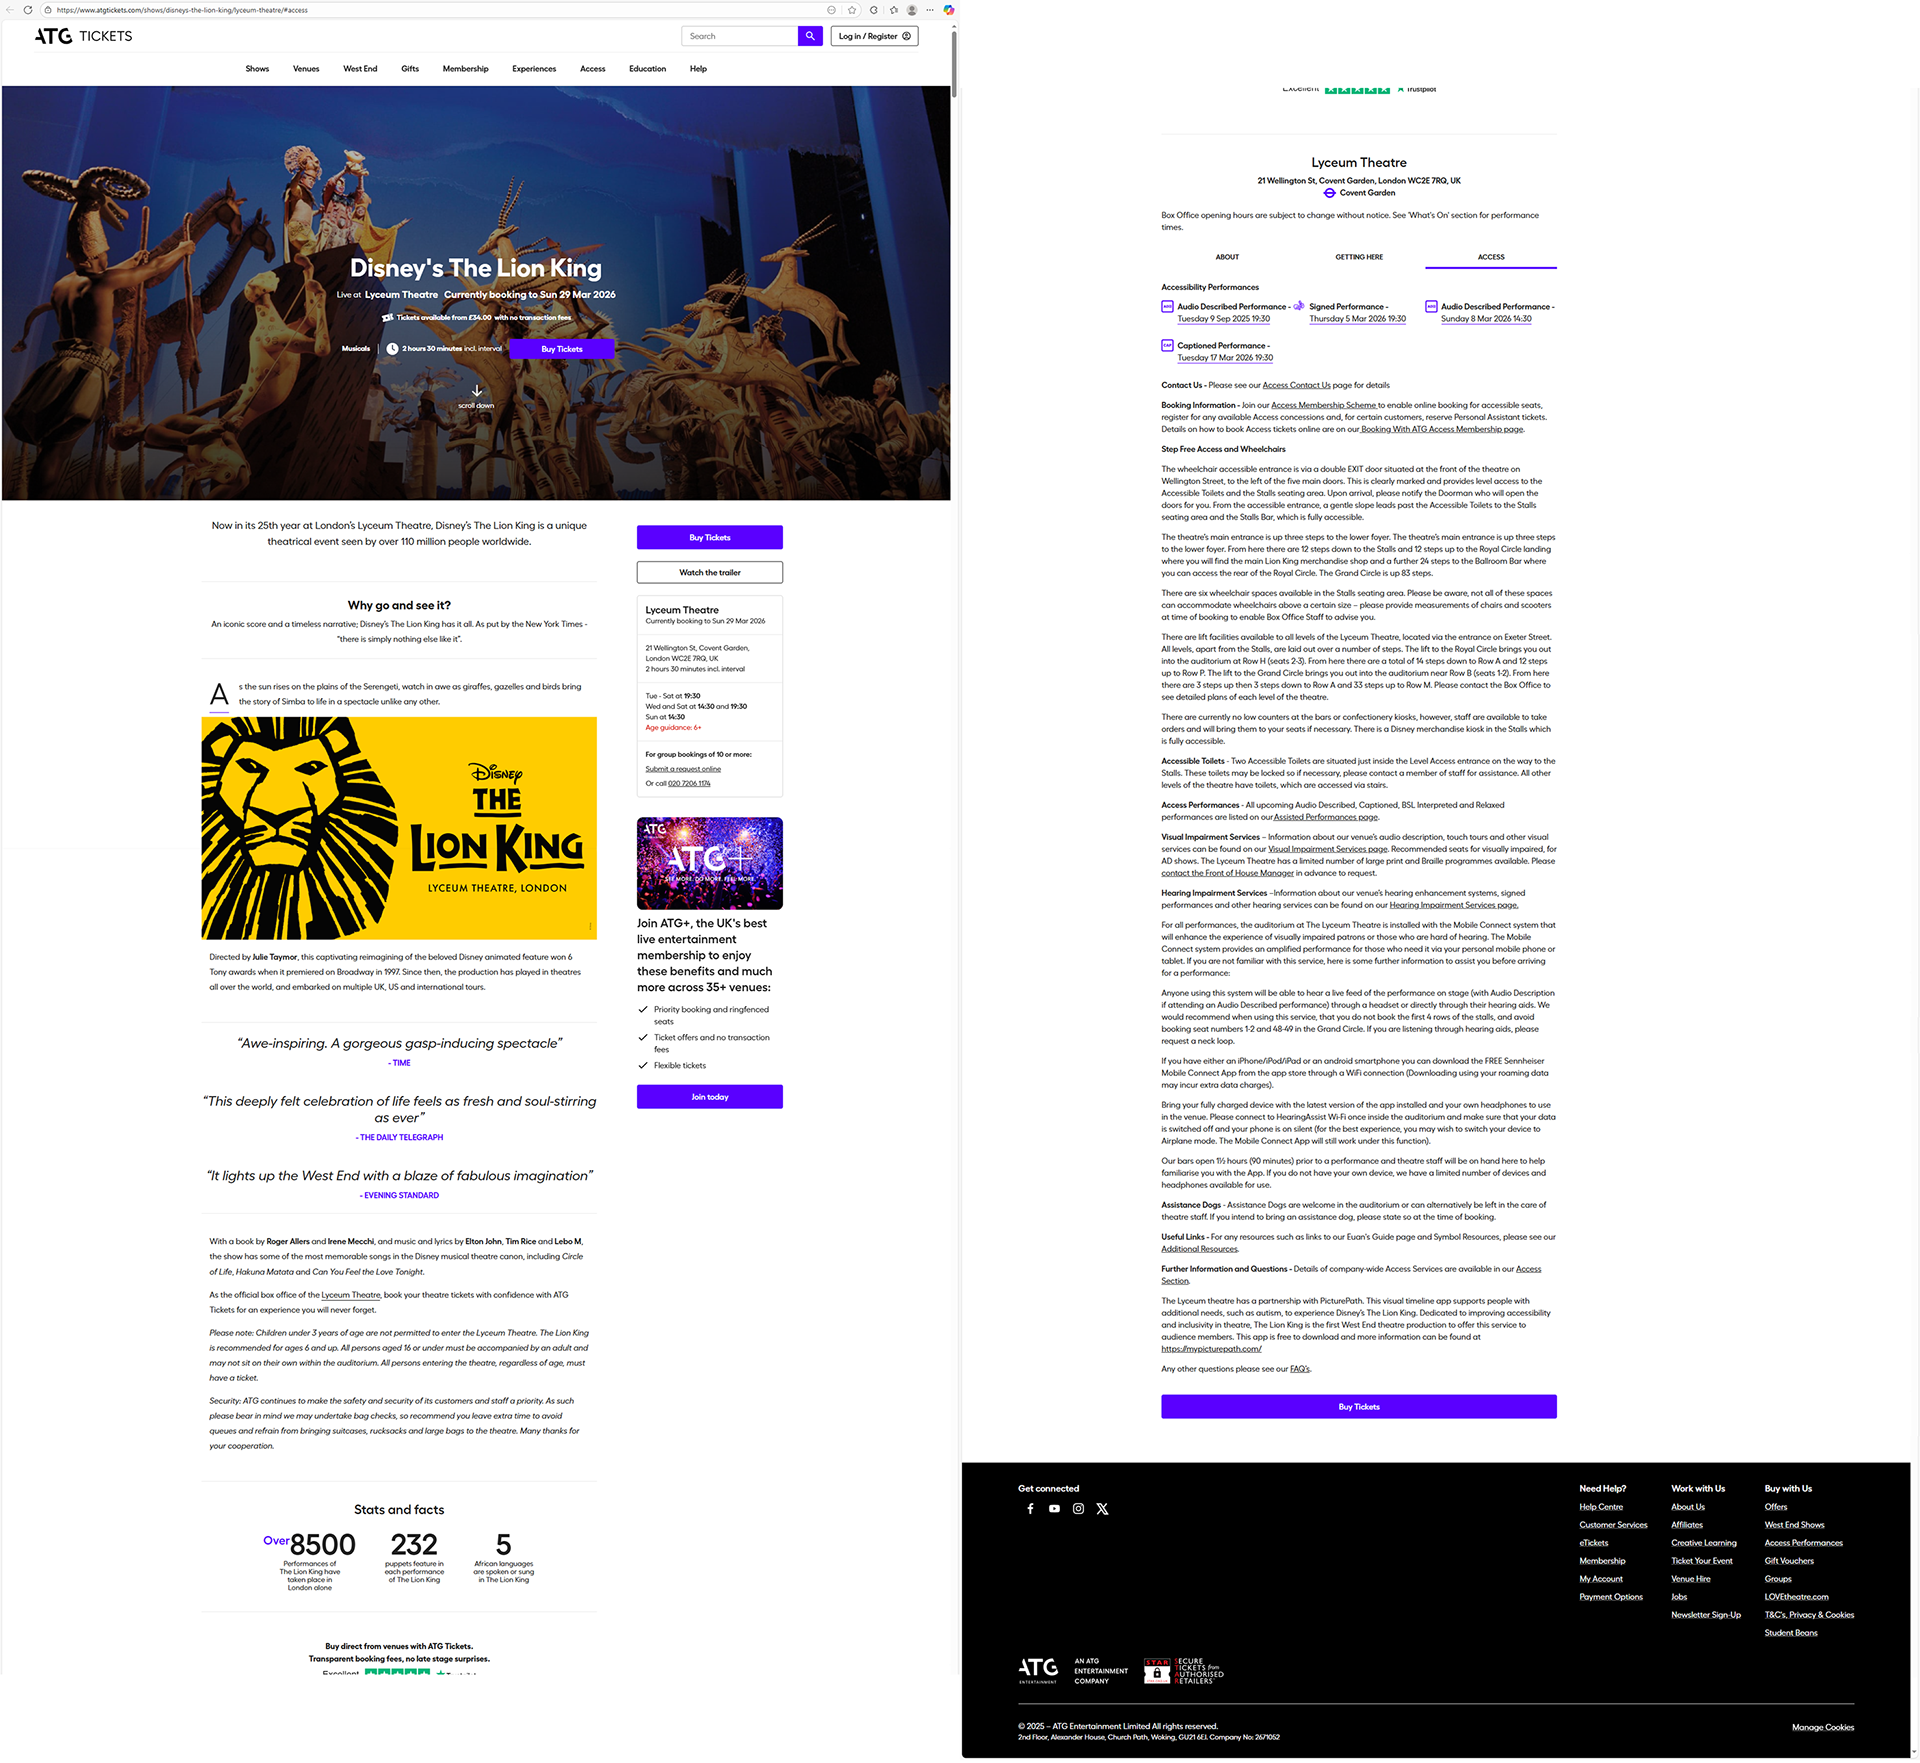Click the Watch the trailer button
Screen dimensions: 1920x1763
pyautogui.click(x=709, y=573)
